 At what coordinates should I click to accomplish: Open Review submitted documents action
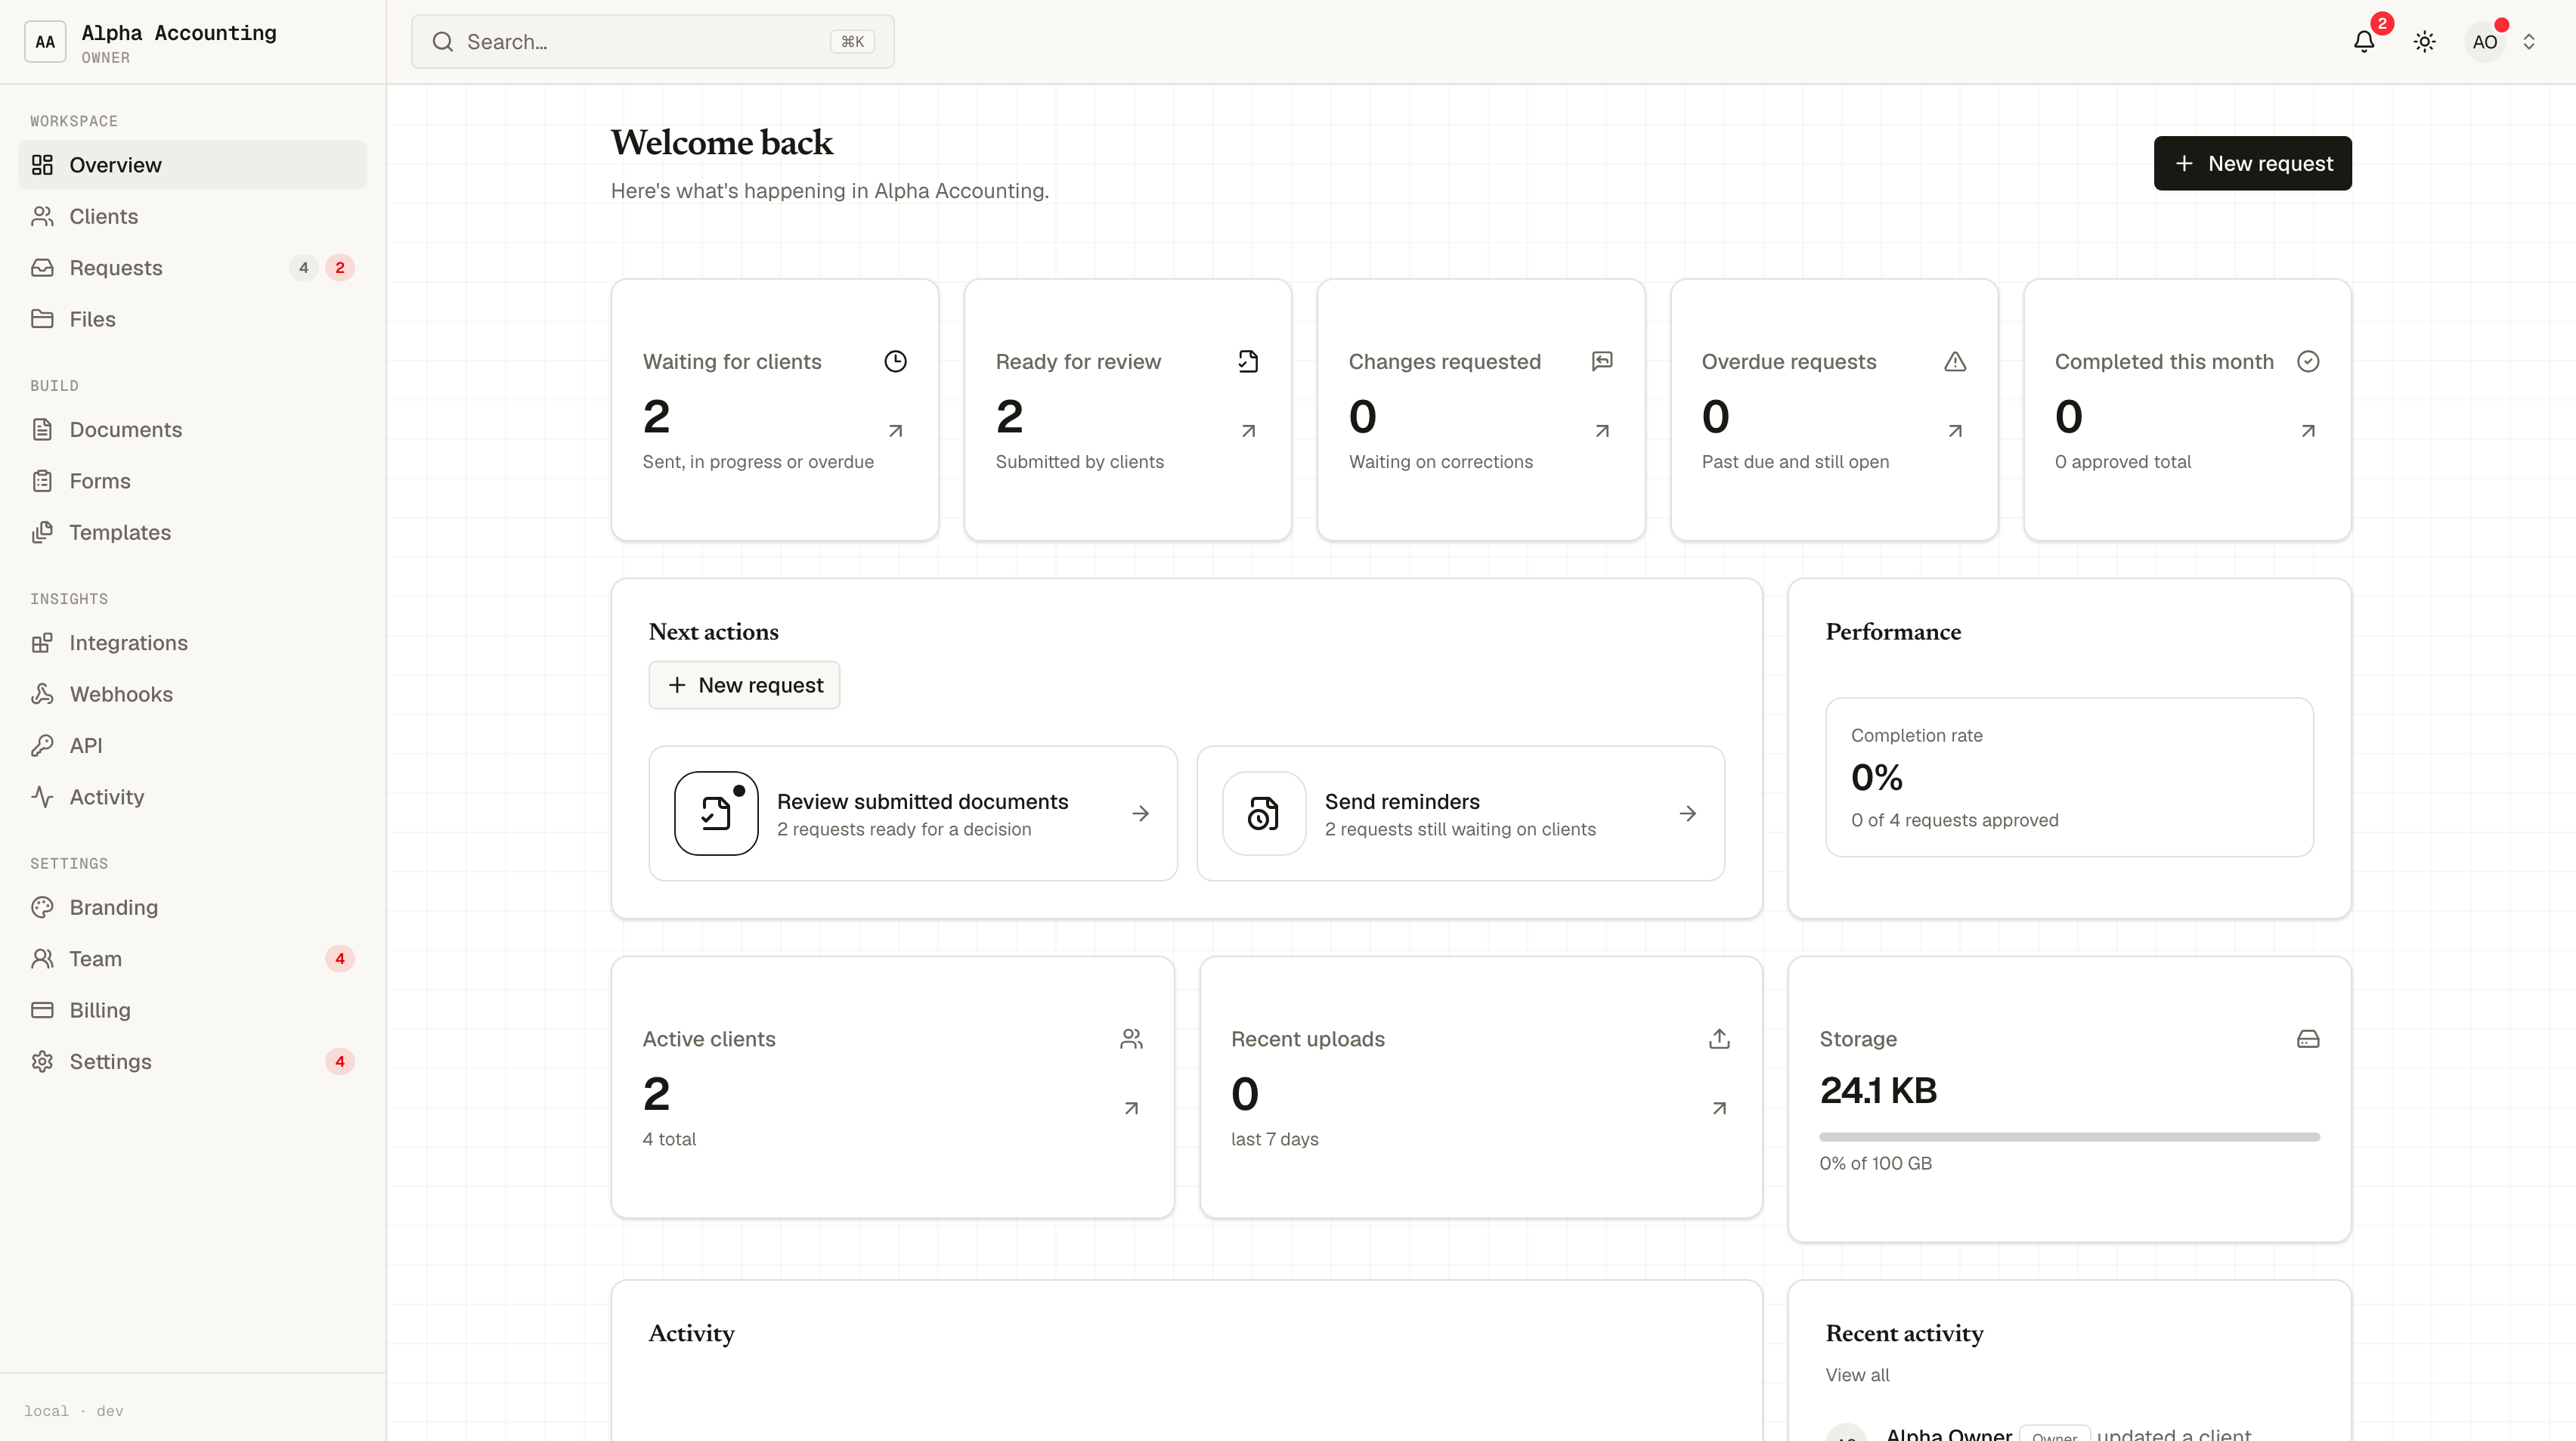(x=913, y=814)
